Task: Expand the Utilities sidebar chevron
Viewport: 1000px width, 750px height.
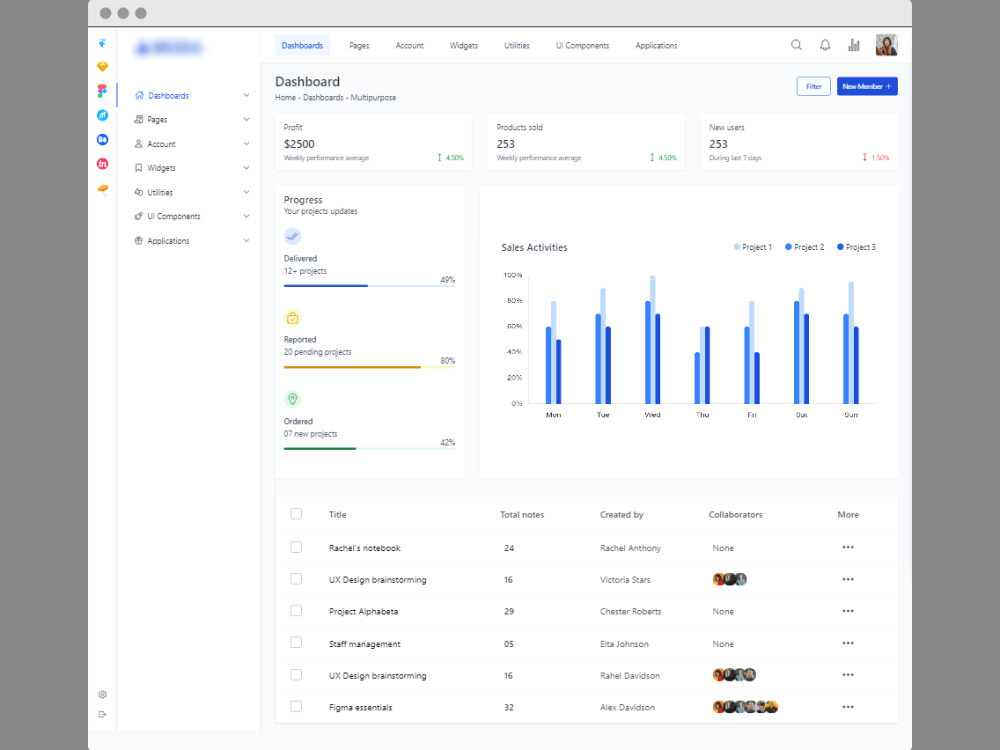Action: tap(246, 192)
